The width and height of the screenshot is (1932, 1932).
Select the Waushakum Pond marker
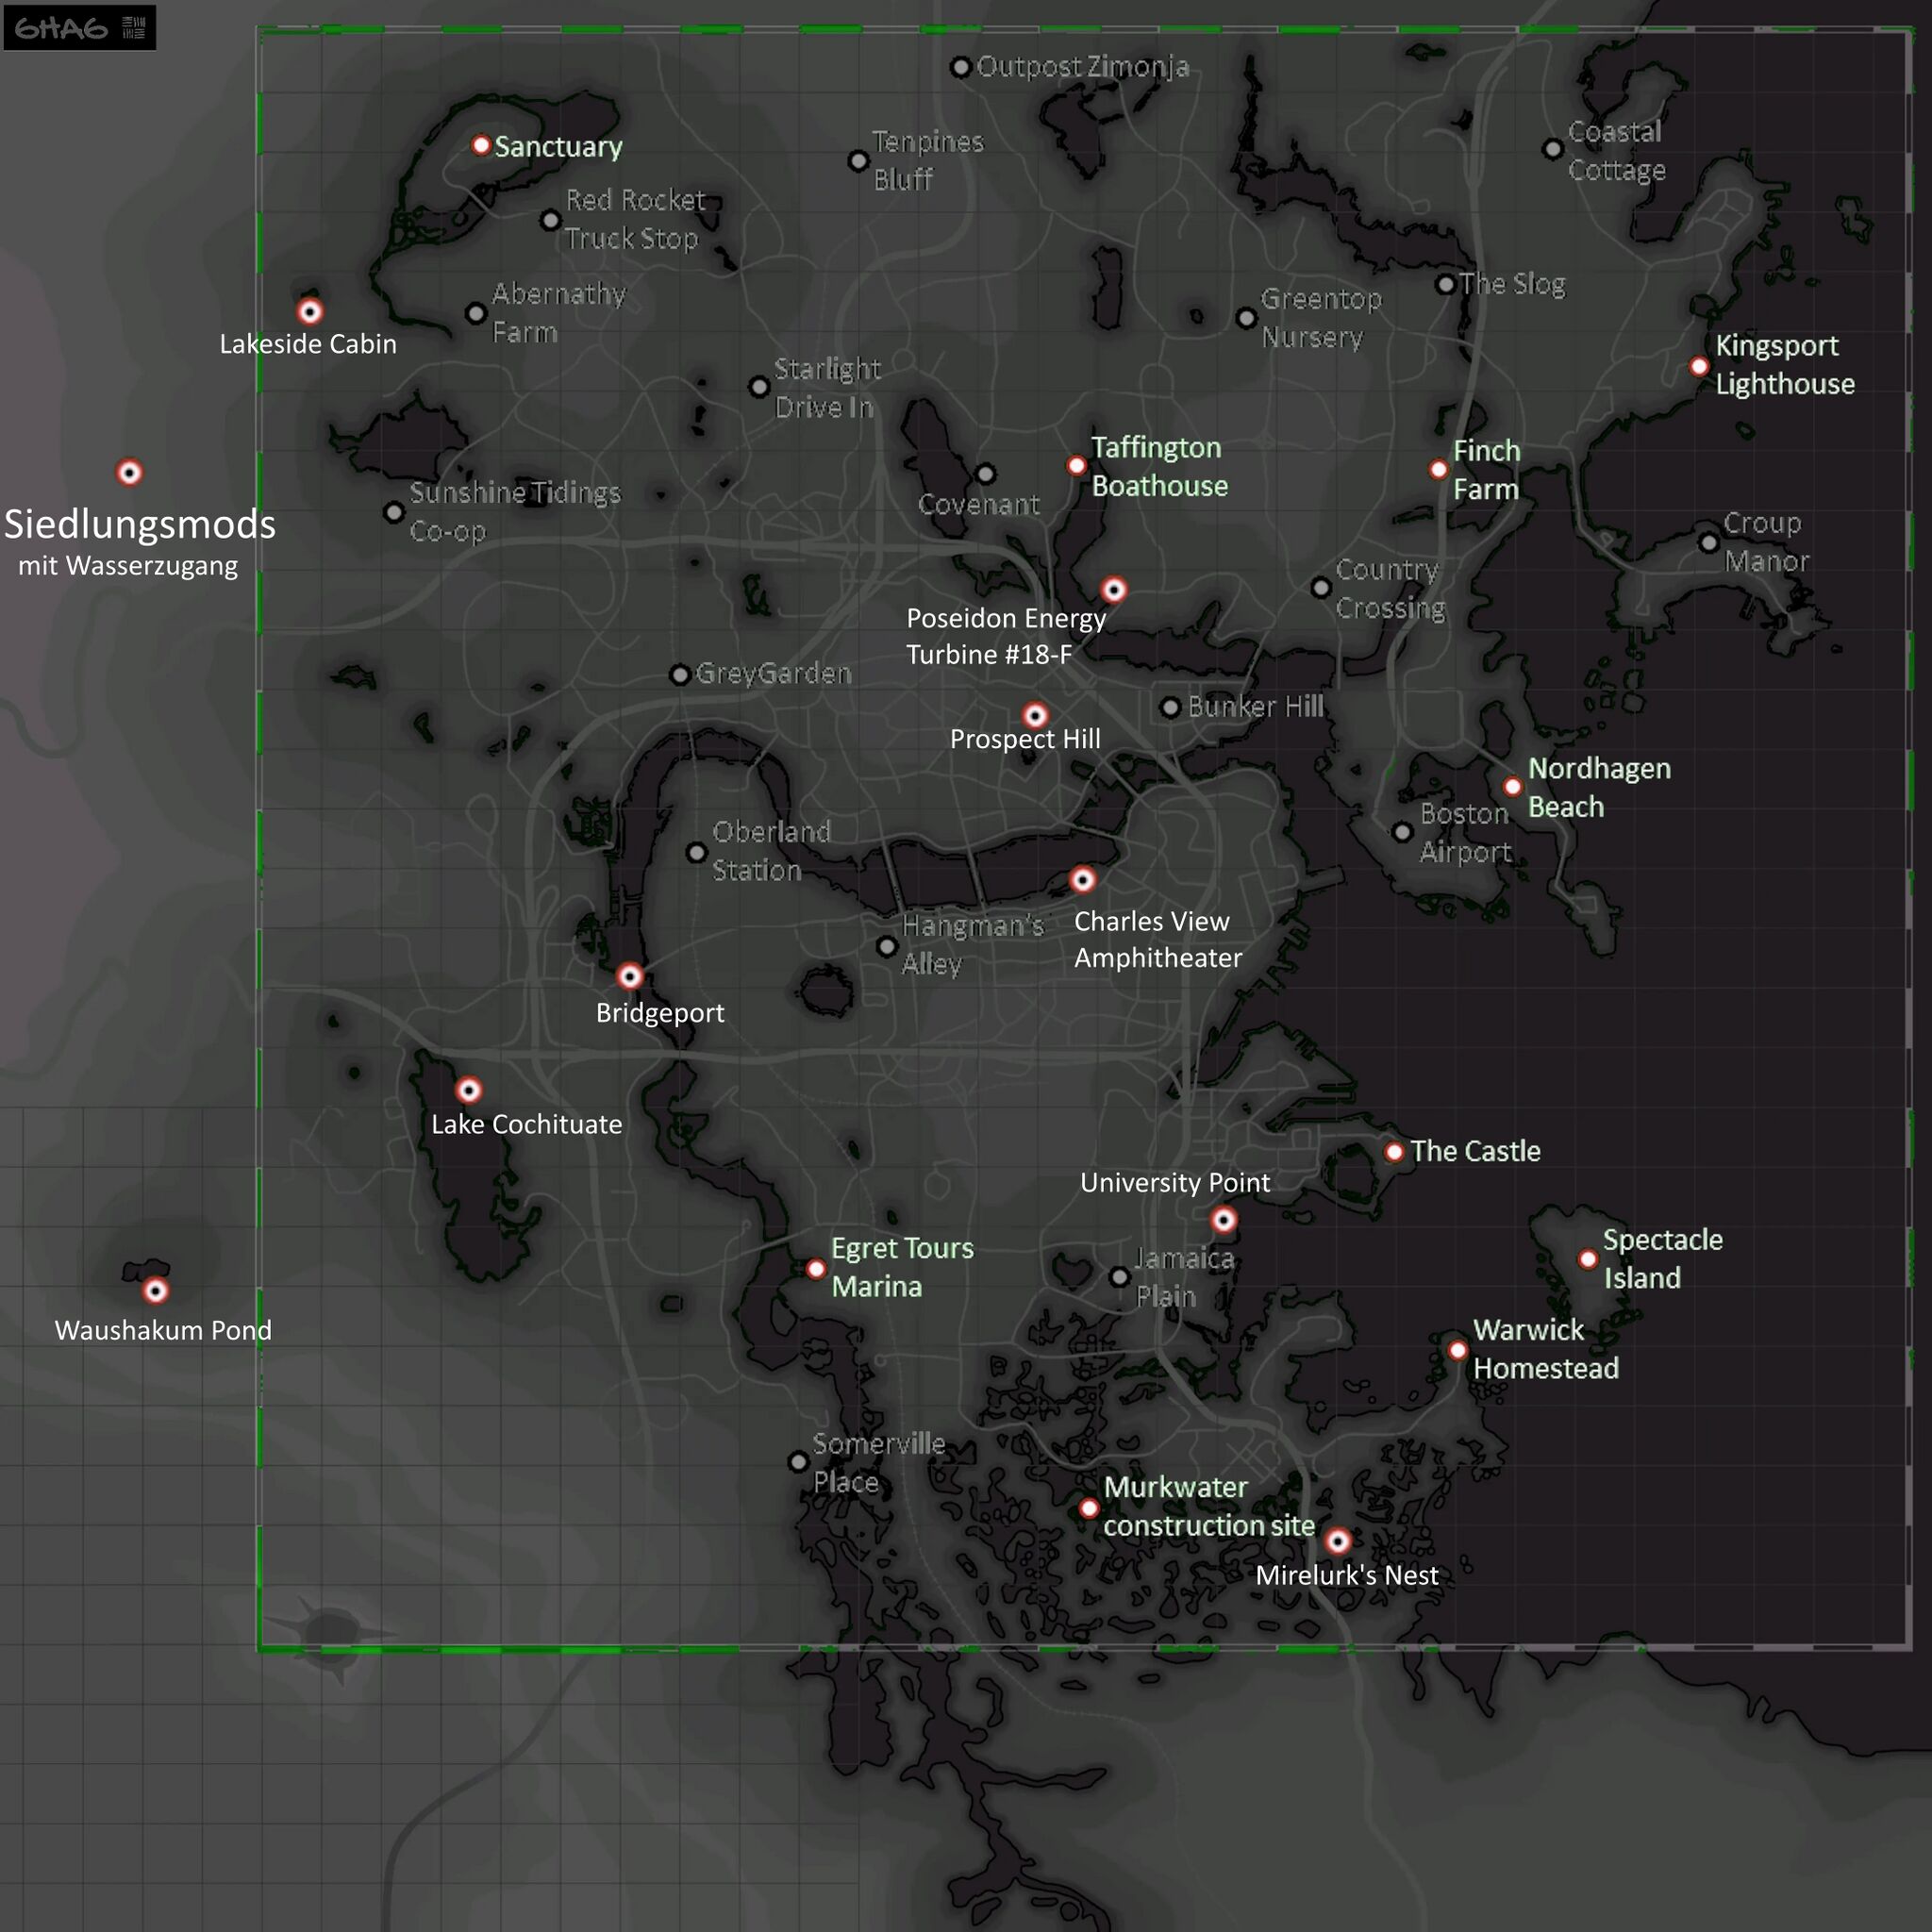coord(155,1290)
